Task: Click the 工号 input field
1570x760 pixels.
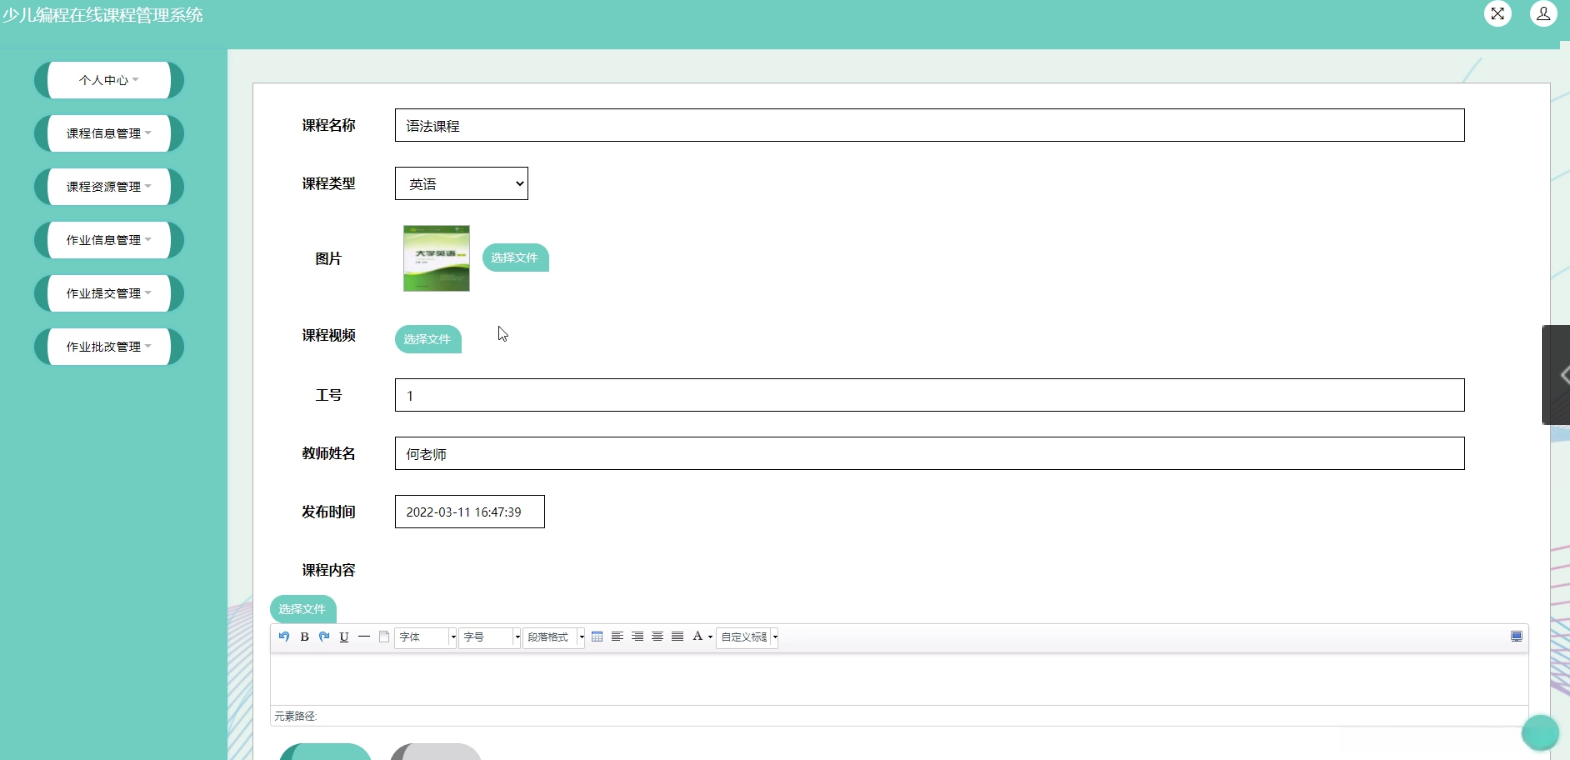Action: pos(930,395)
